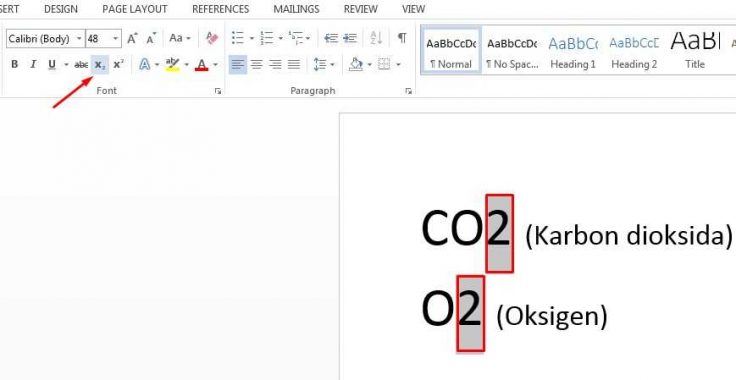The width and height of the screenshot is (736, 380).
Task: Apply paragraph shading paint bucket
Action: [x=356, y=64]
